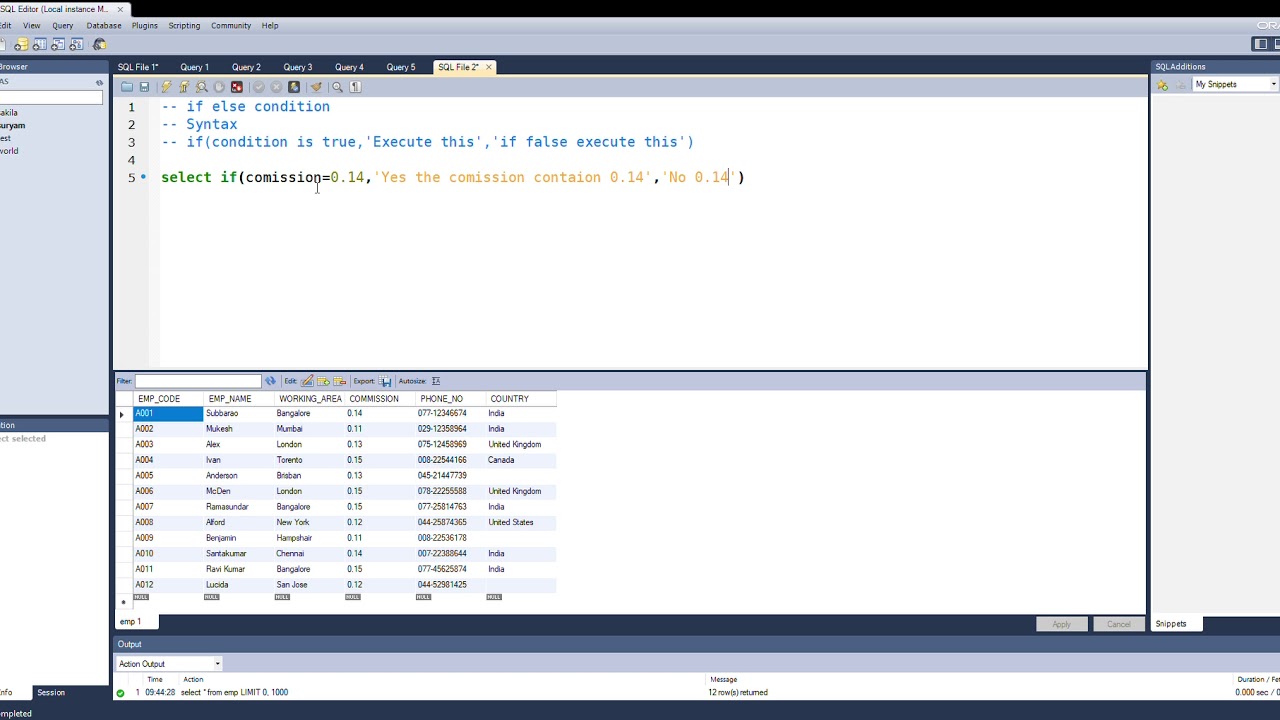Click into the result Filter input field
The width and height of the screenshot is (1280, 720).
(x=198, y=381)
